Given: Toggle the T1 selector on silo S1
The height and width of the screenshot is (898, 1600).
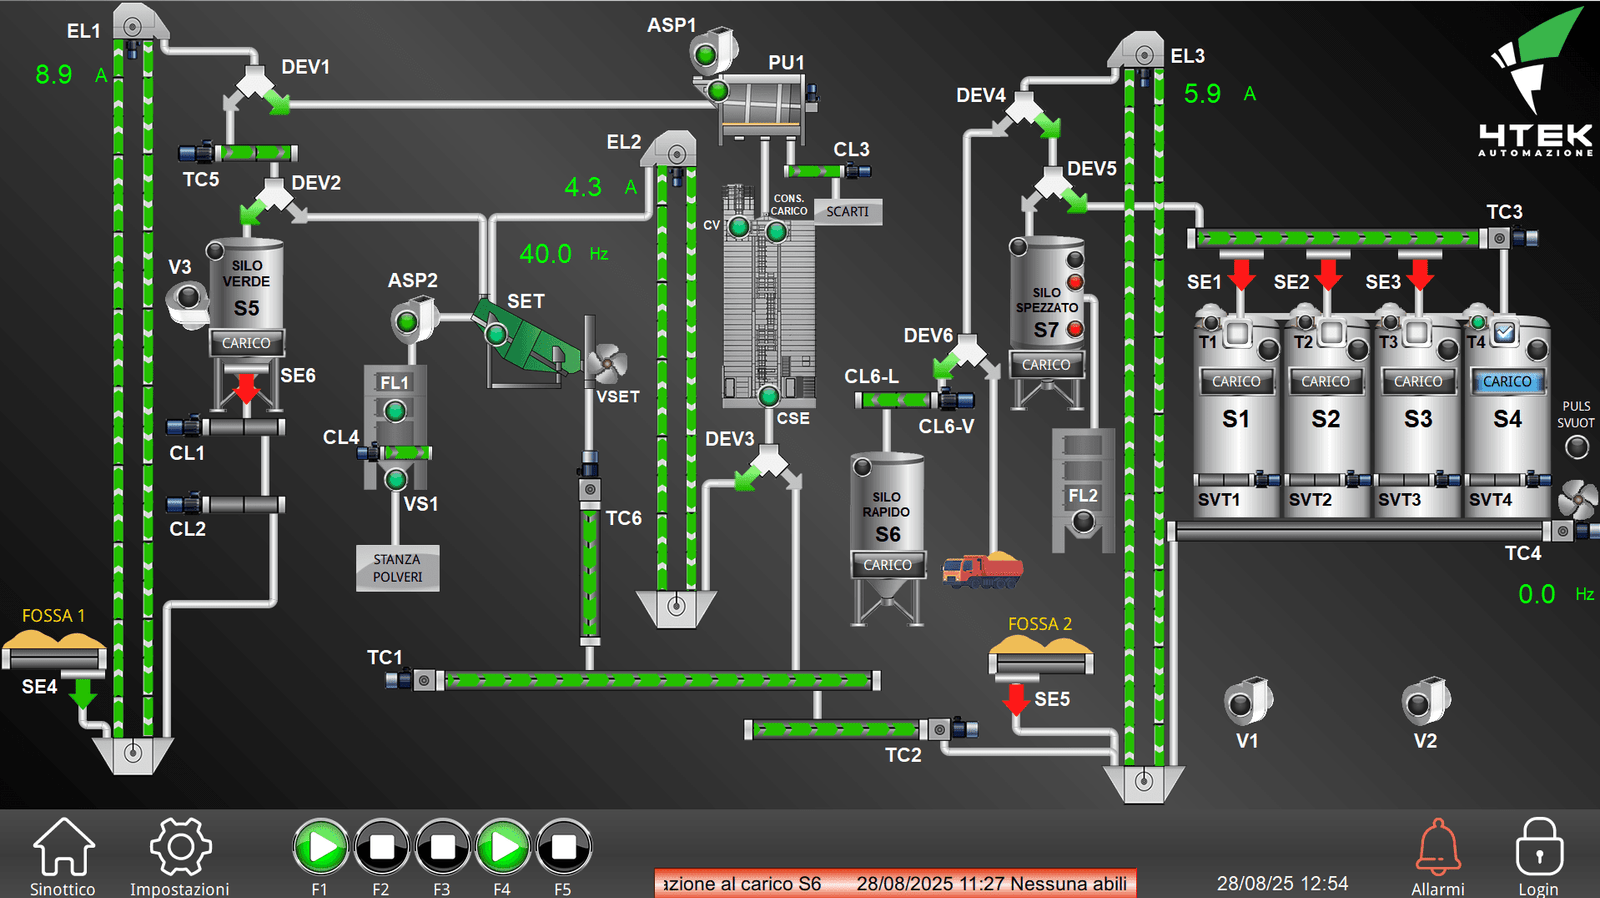Looking at the screenshot, I should pos(1237,332).
